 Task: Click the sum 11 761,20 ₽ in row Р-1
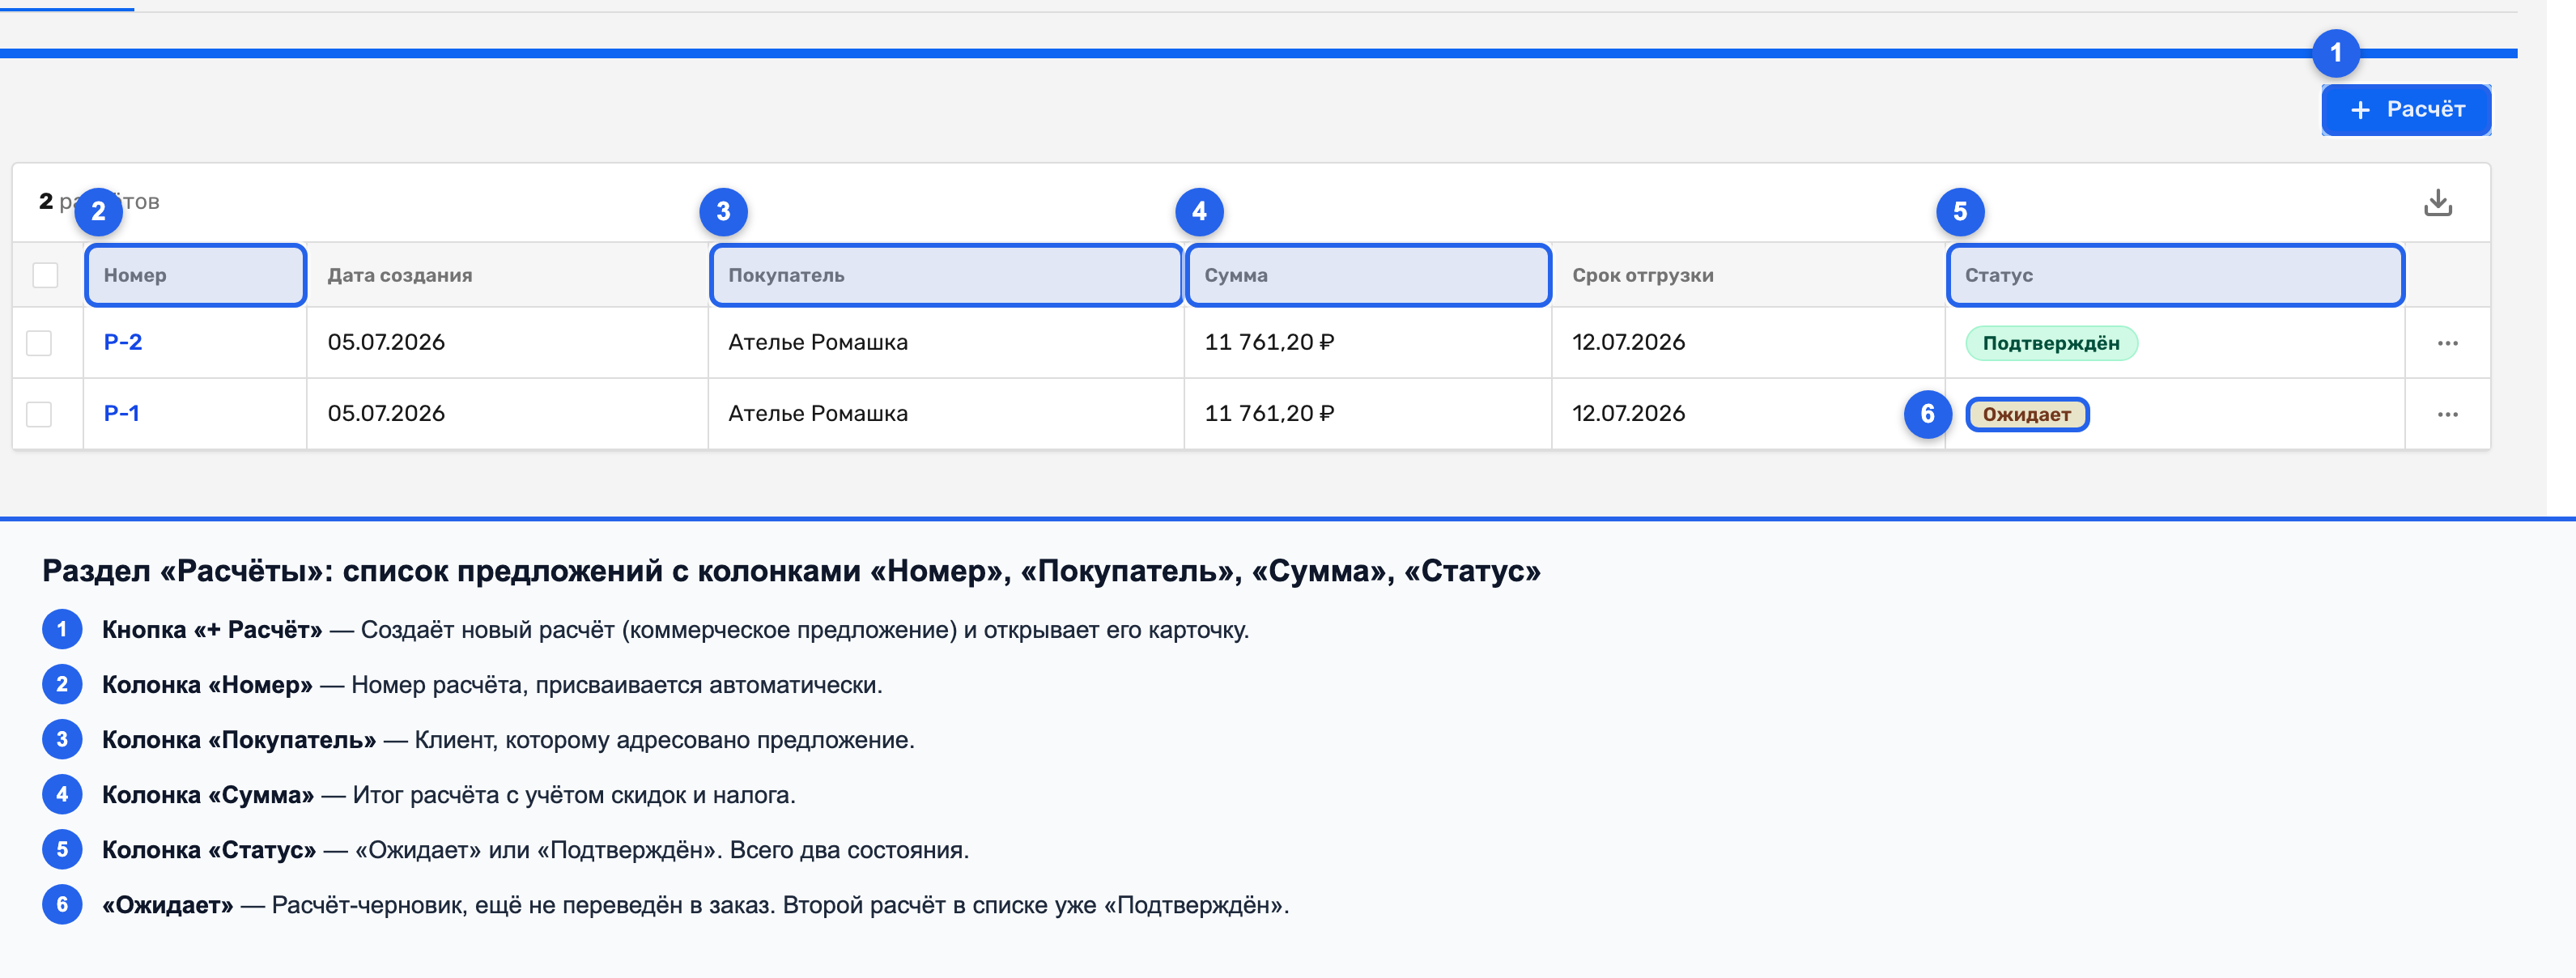pyautogui.click(x=1269, y=413)
